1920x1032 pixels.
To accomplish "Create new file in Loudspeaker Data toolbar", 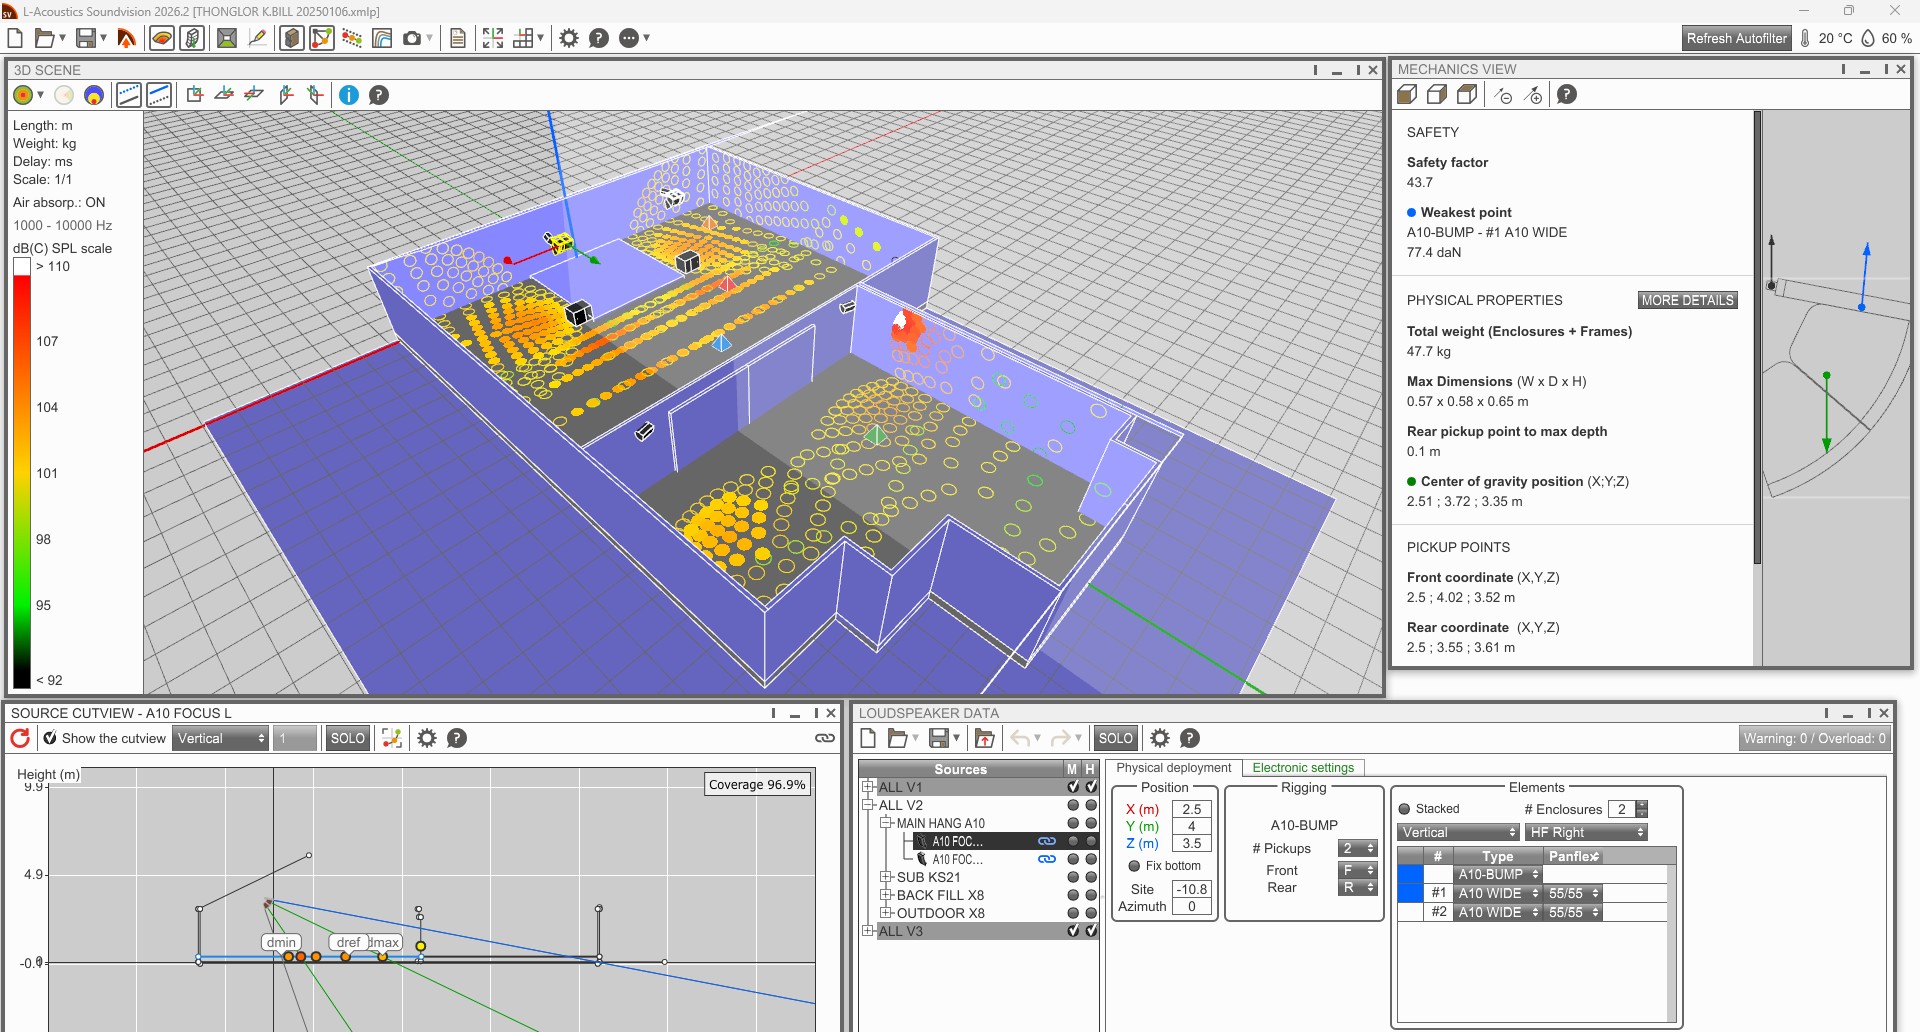I will (868, 738).
